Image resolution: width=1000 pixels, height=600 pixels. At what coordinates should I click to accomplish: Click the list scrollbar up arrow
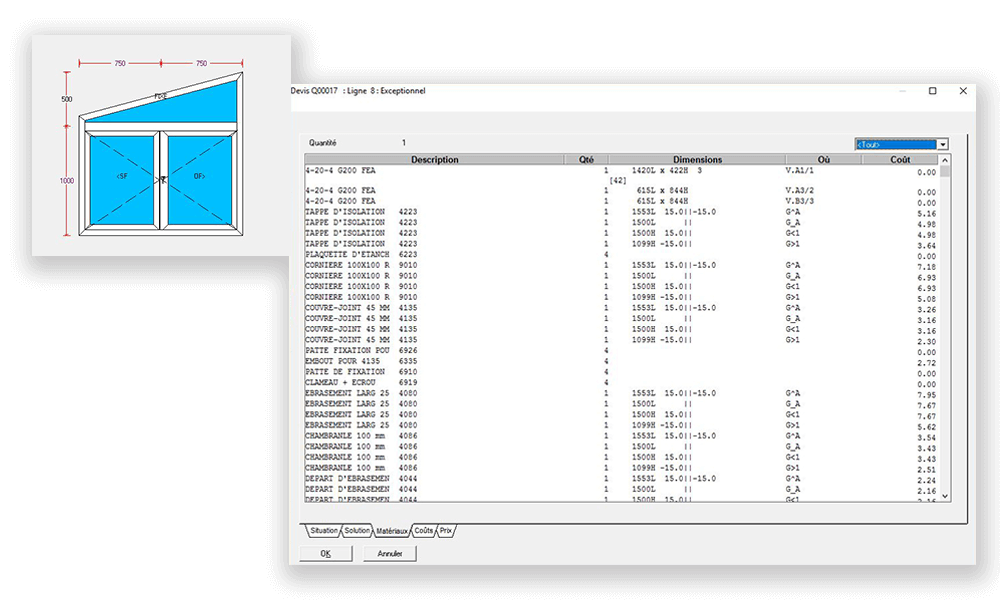pos(945,160)
